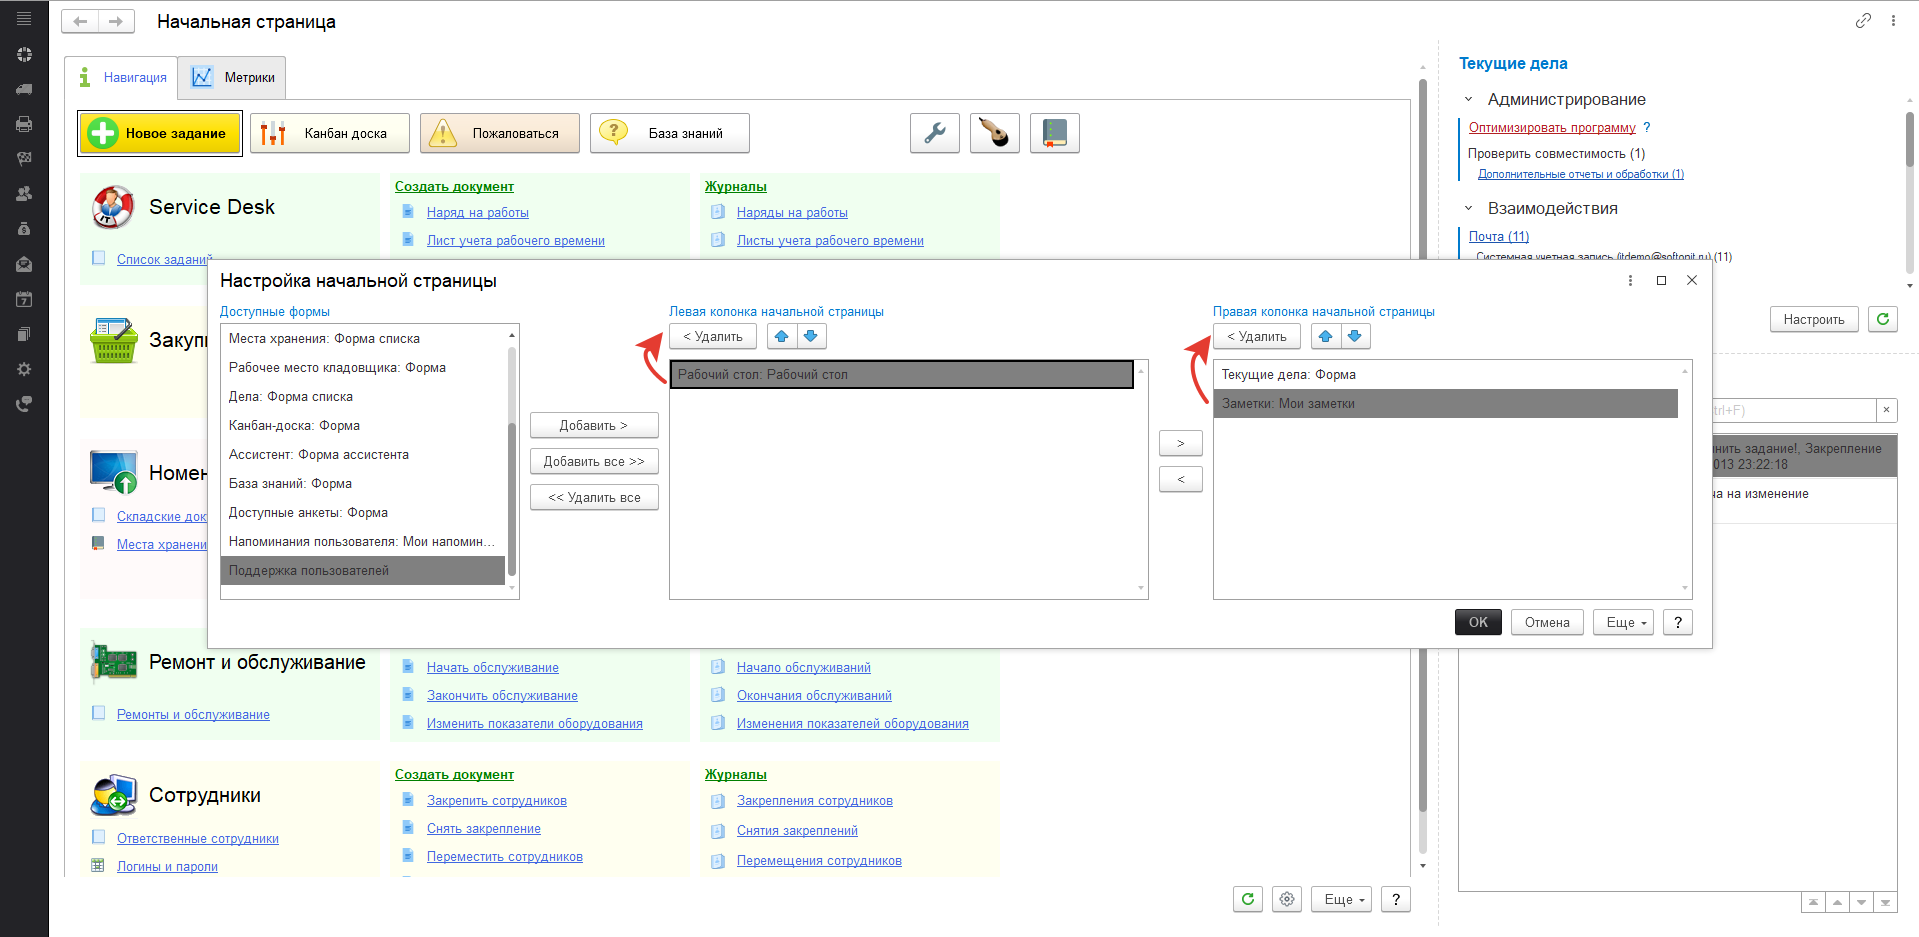Click the green refresh icon beside Настроить
The width and height of the screenshot is (1919, 937).
1882,319
